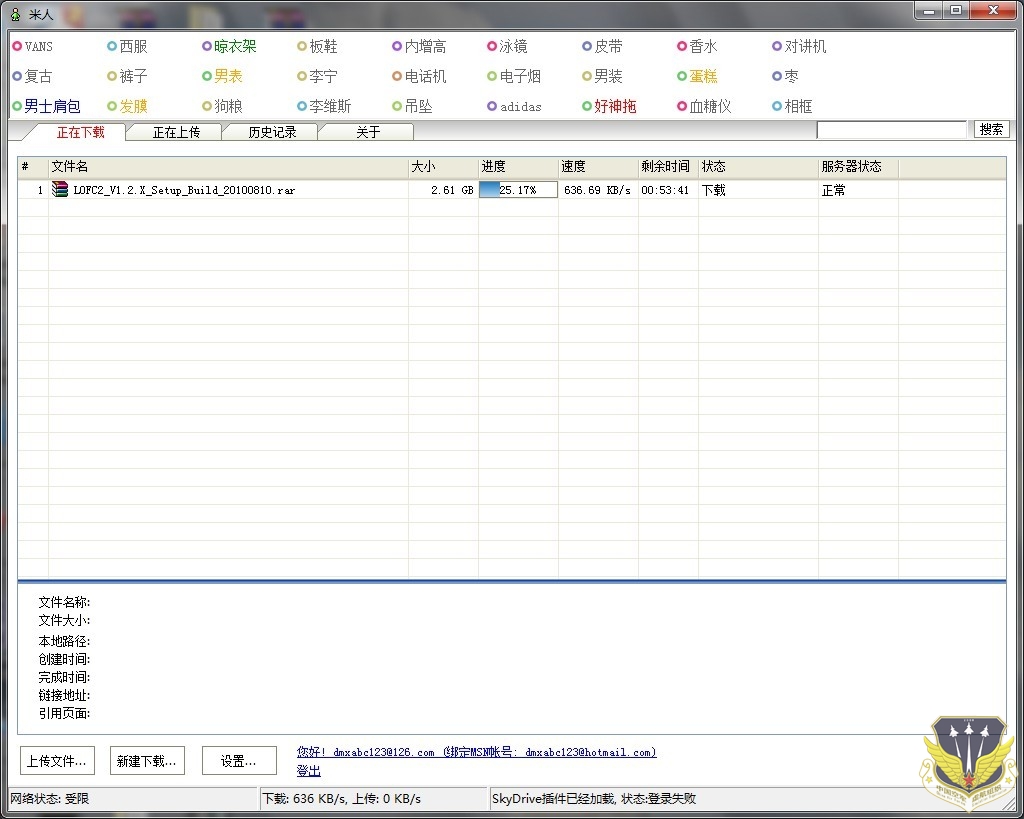Click the RAR archive icon of LOFC2 file
The width and height of the screenshot is (1024, 819).
click(60, 189)
